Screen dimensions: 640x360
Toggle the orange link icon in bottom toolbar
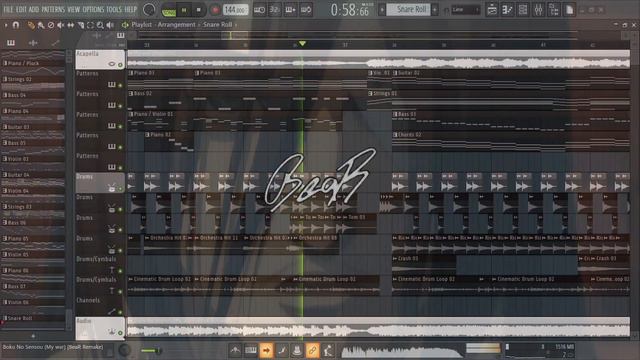click(312, 350)
